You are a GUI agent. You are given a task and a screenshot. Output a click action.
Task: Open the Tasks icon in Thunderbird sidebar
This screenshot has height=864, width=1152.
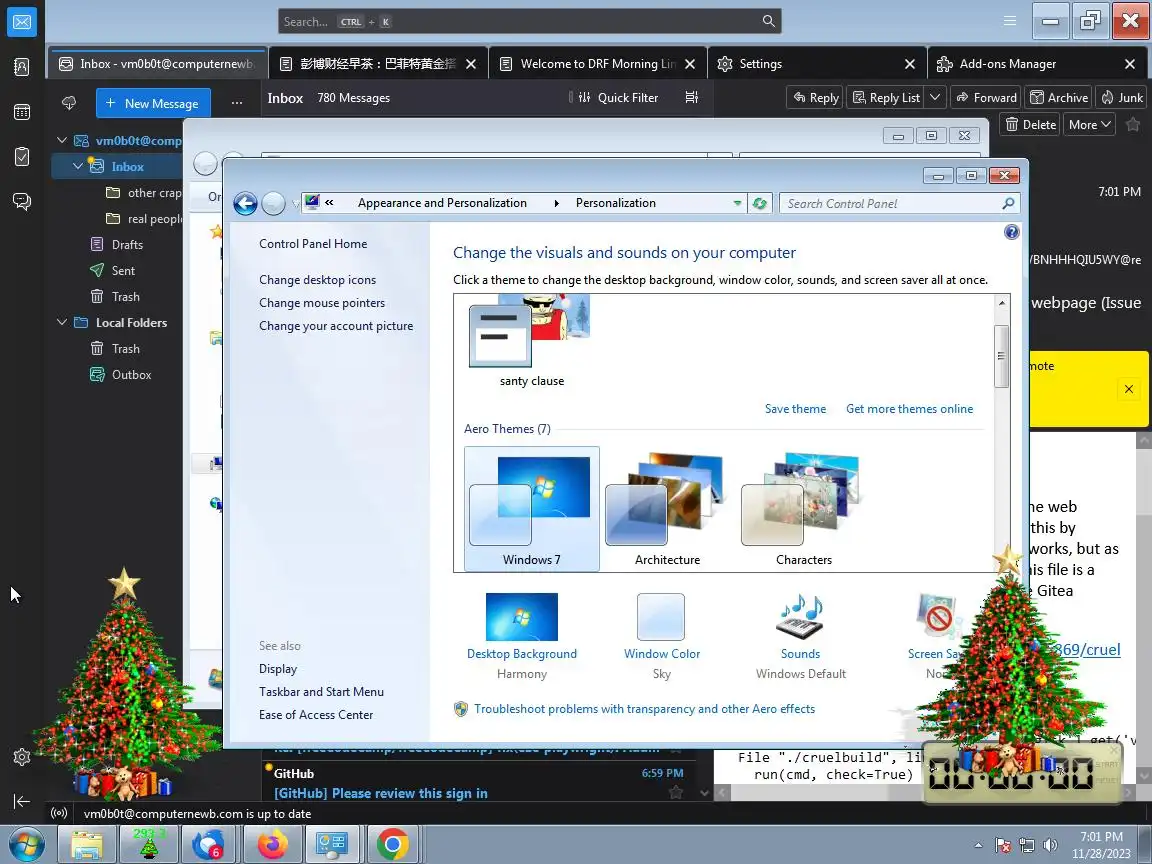click(x=22, y=156)
